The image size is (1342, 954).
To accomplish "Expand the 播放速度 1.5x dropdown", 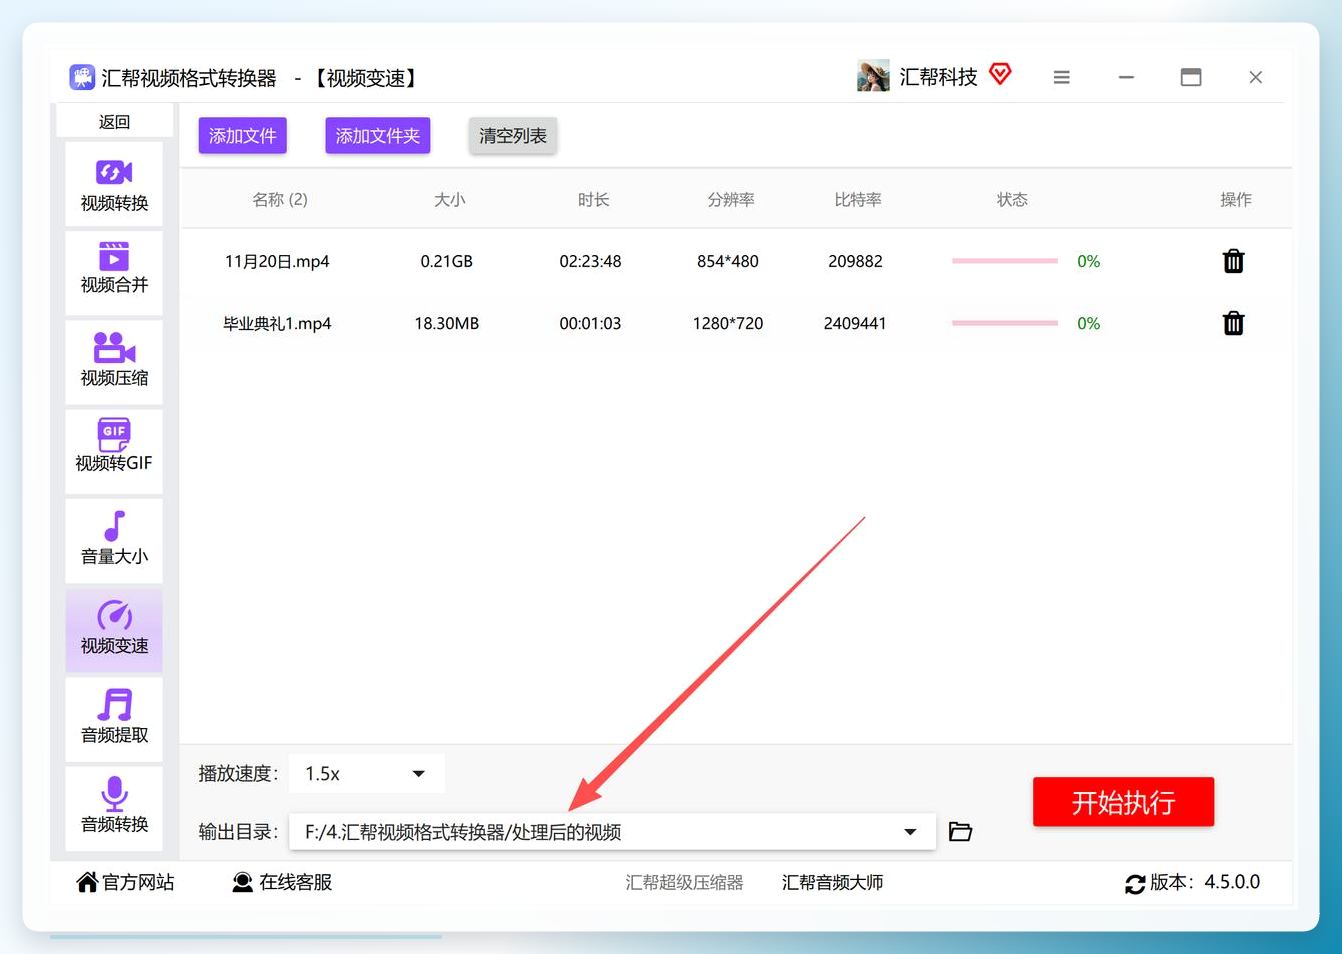I will click(366, 774).
